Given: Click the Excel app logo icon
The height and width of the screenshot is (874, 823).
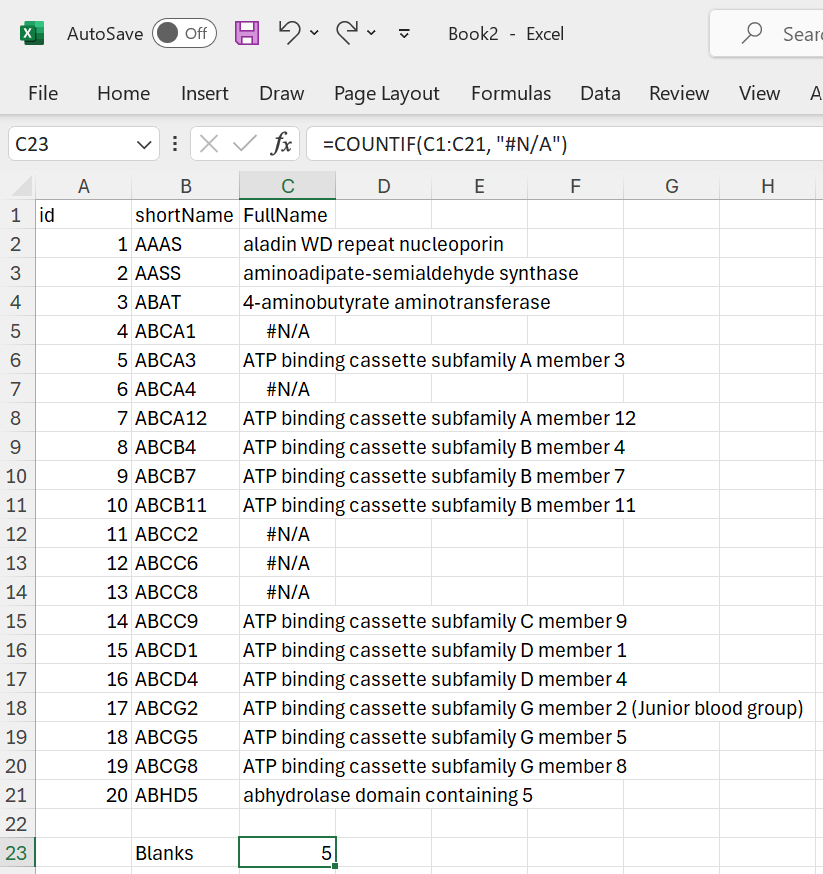Looking at the screenshot, I should 32,34.
